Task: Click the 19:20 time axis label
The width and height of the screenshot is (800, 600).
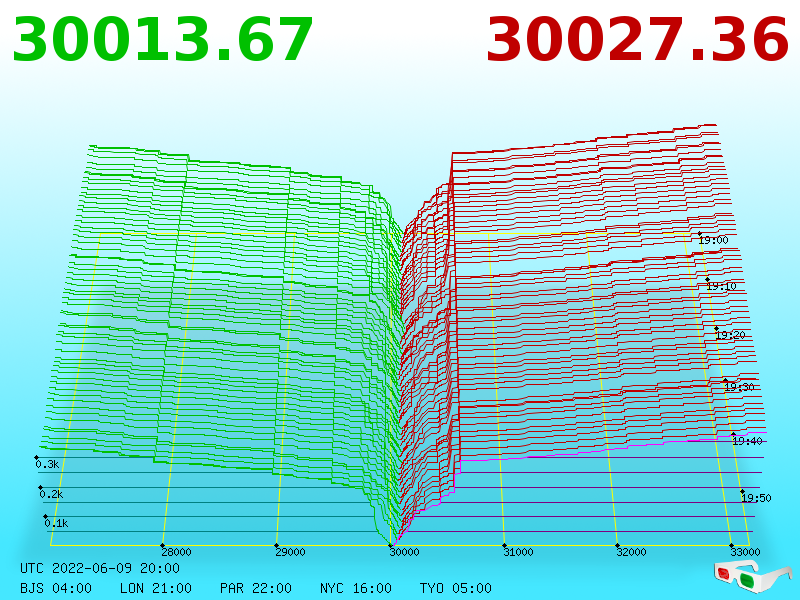Action: (x=730, y=335)
